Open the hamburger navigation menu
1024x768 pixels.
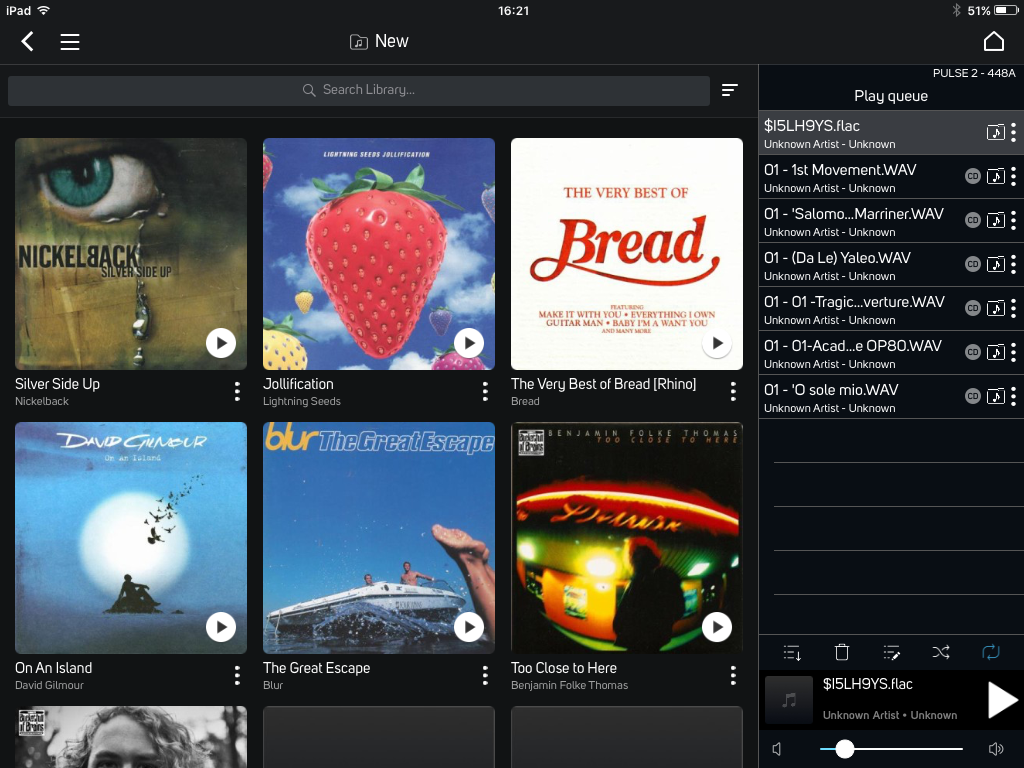[x=70, y=42]
